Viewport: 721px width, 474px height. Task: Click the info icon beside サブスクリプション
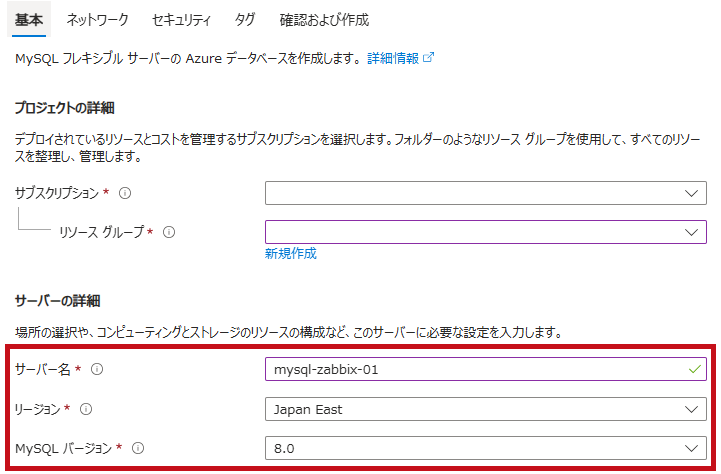coord(125,193)
